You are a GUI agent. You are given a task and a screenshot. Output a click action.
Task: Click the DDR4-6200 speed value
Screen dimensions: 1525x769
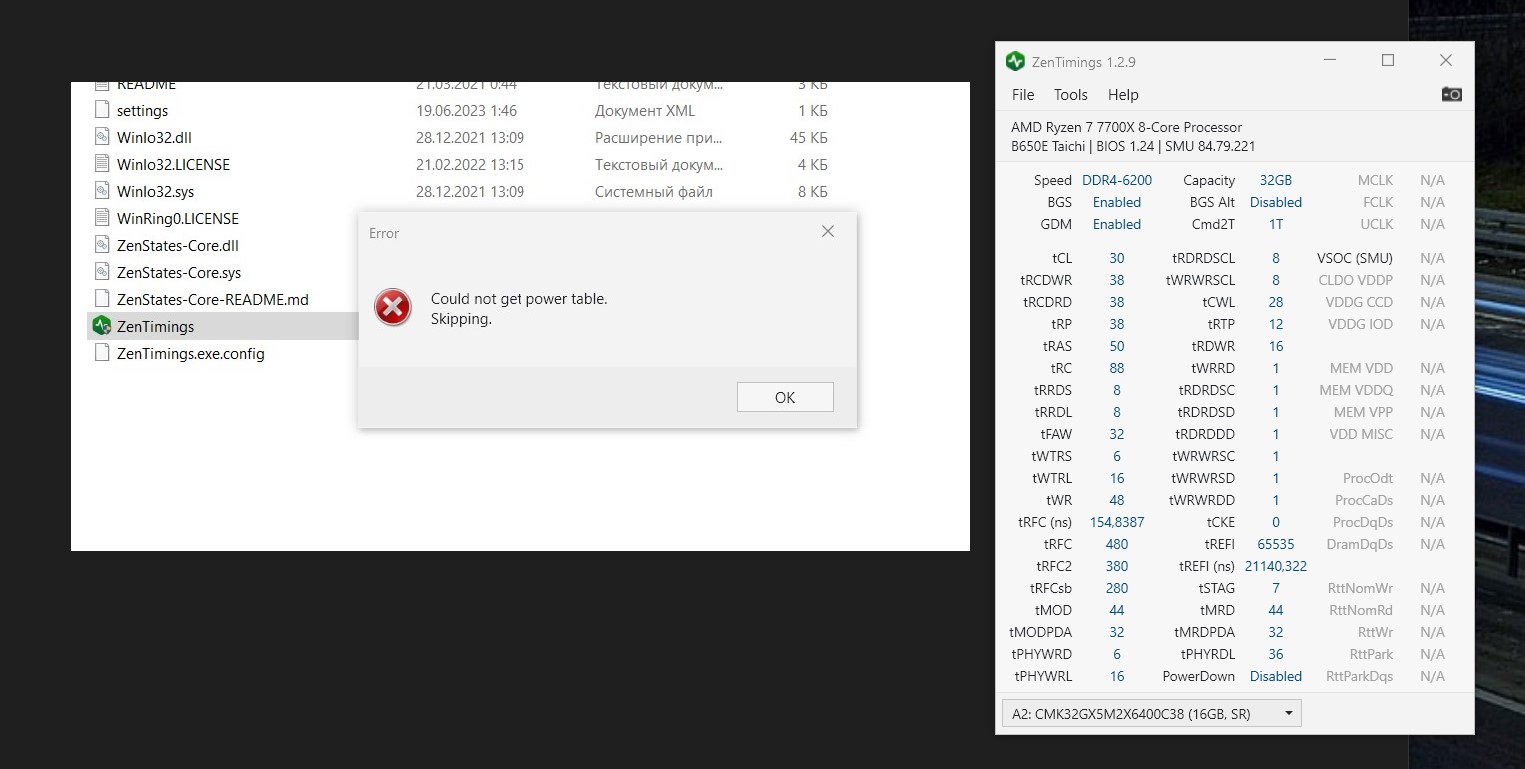coord(1117,180)
